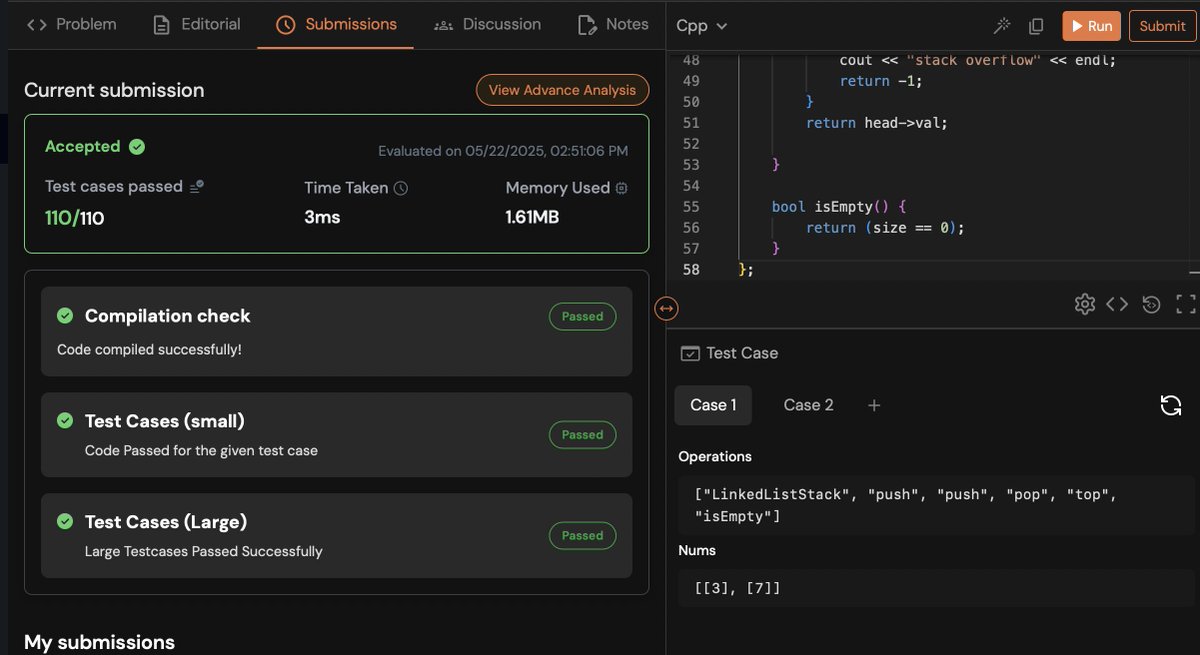Click the 'Operations' label
The width and height of the screenshot is (1200, 655).
pos(715,456)
